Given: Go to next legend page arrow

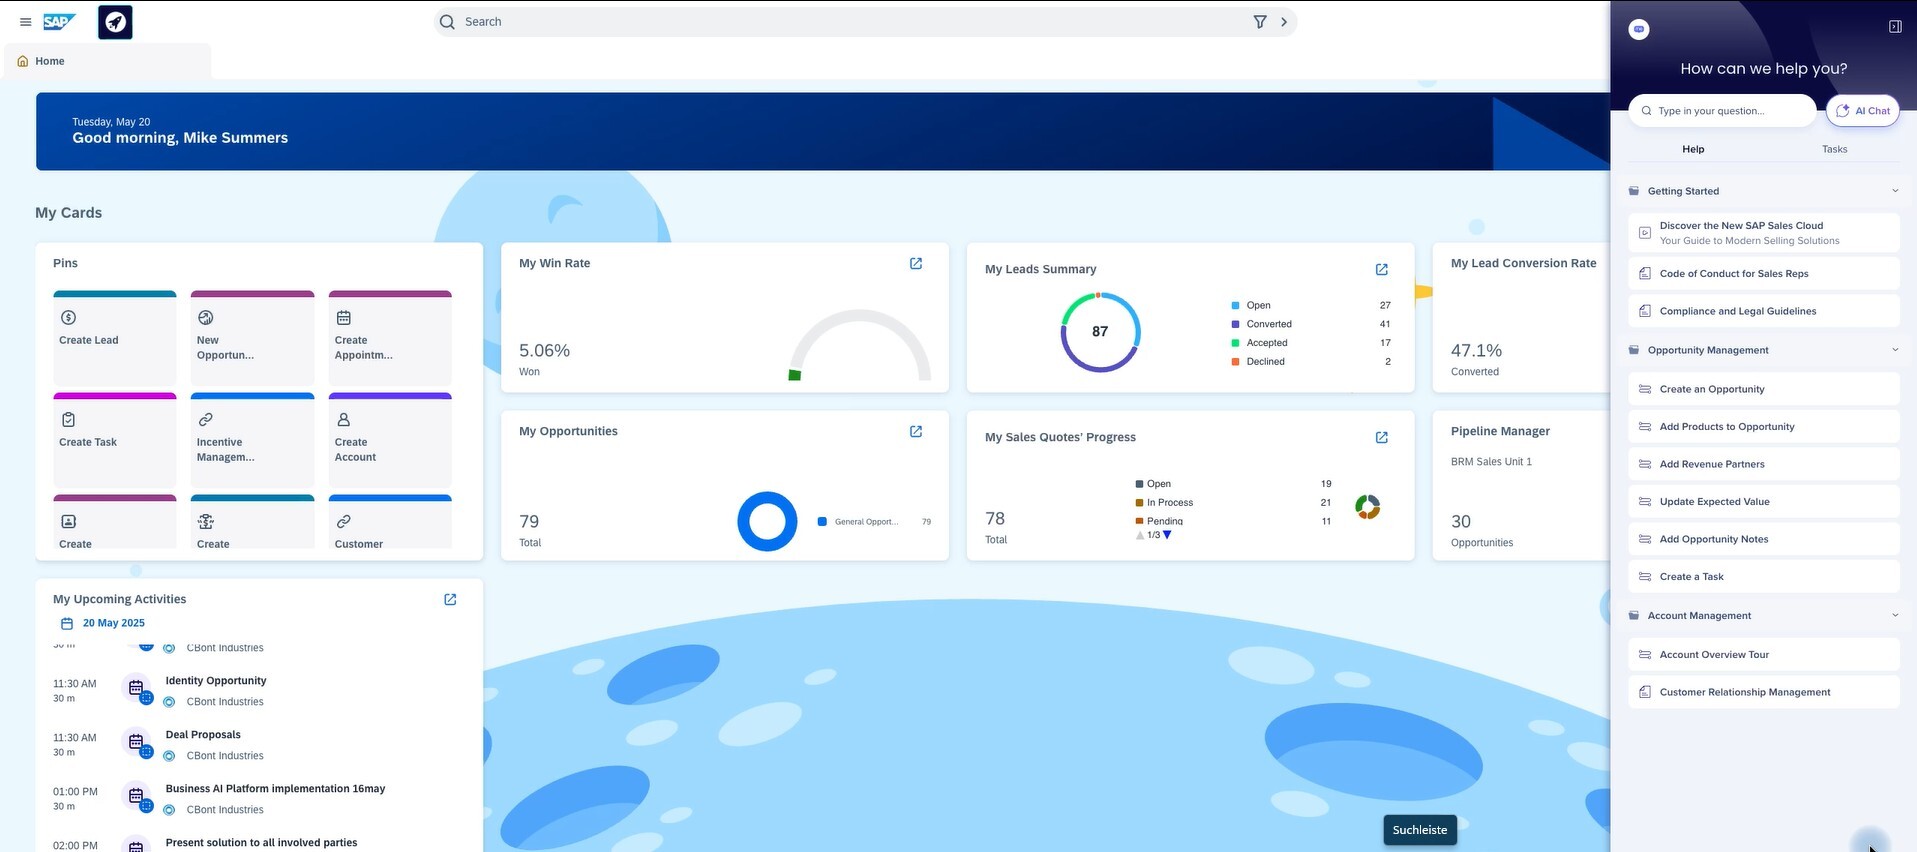Looking at the screenshot, I should tap(1167, 535).
